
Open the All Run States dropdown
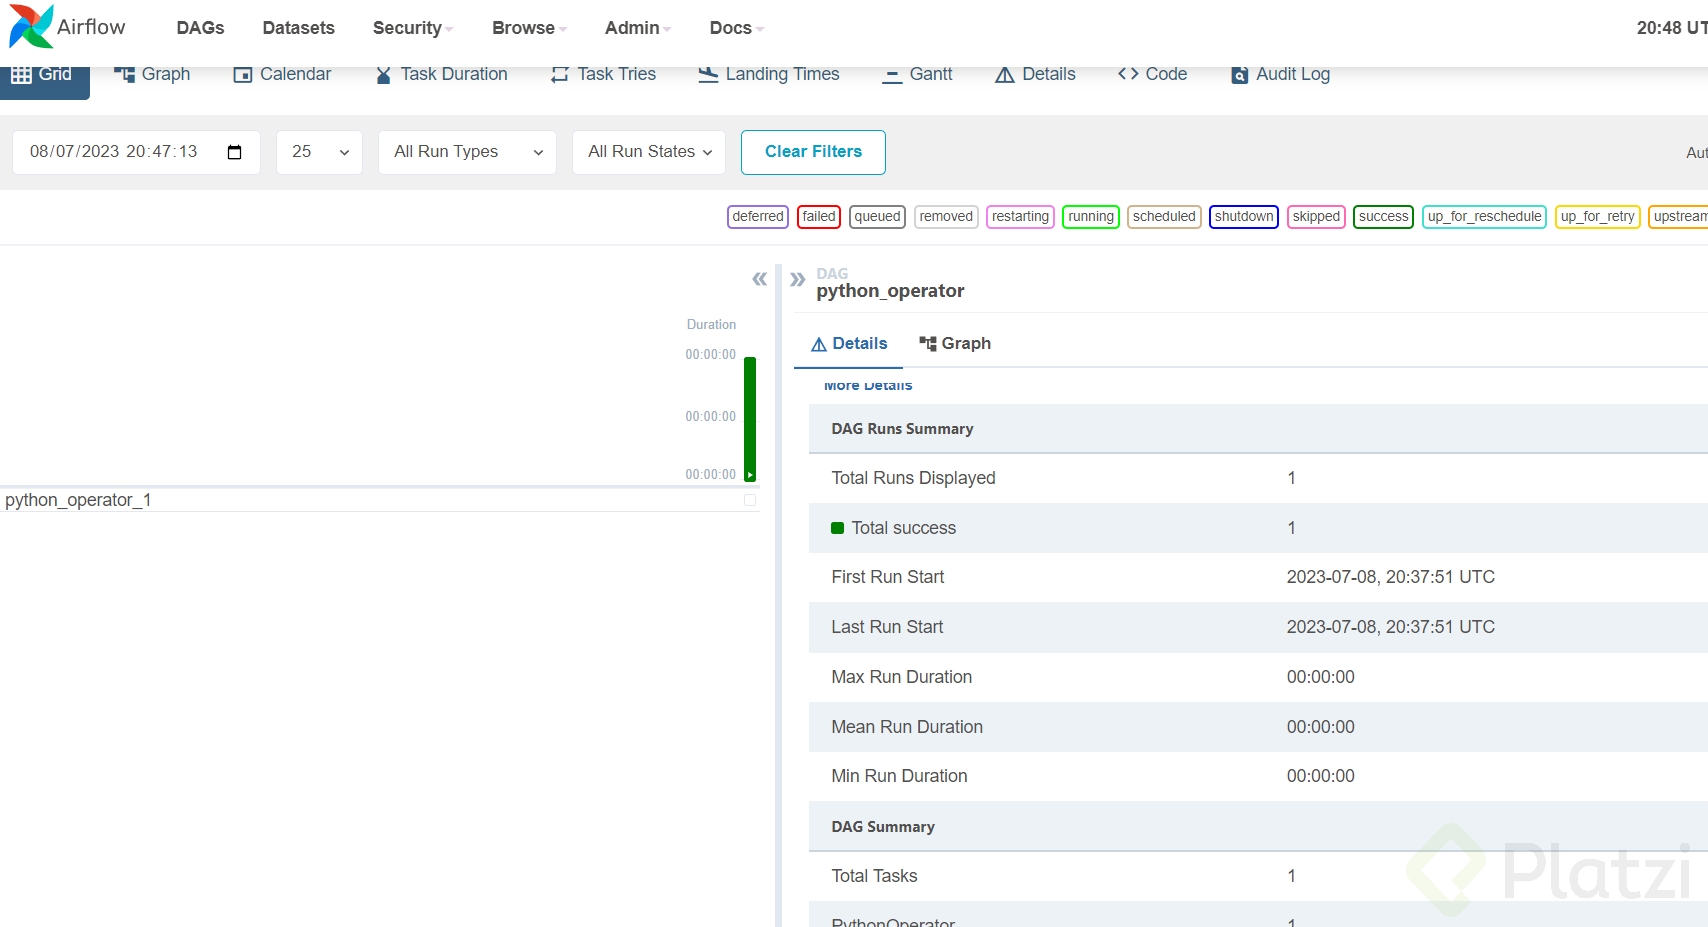[x=649, y=152]
